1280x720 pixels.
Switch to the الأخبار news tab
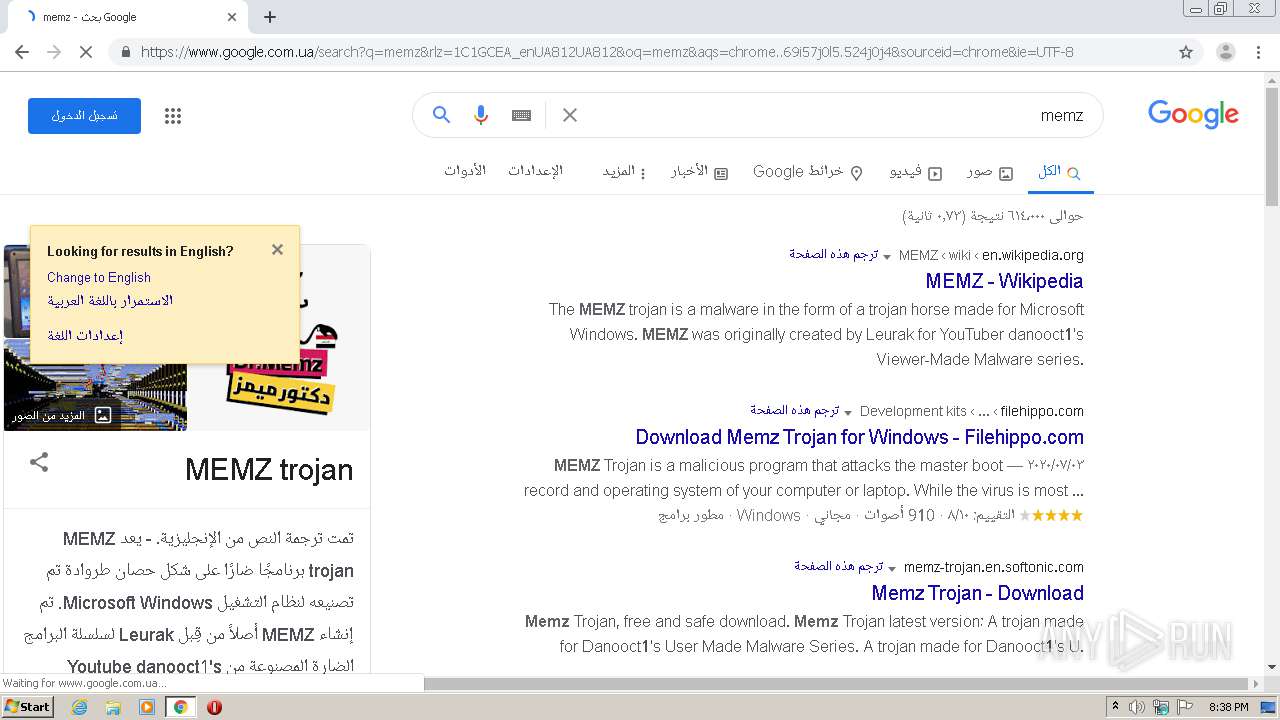[x=699, y=172]
